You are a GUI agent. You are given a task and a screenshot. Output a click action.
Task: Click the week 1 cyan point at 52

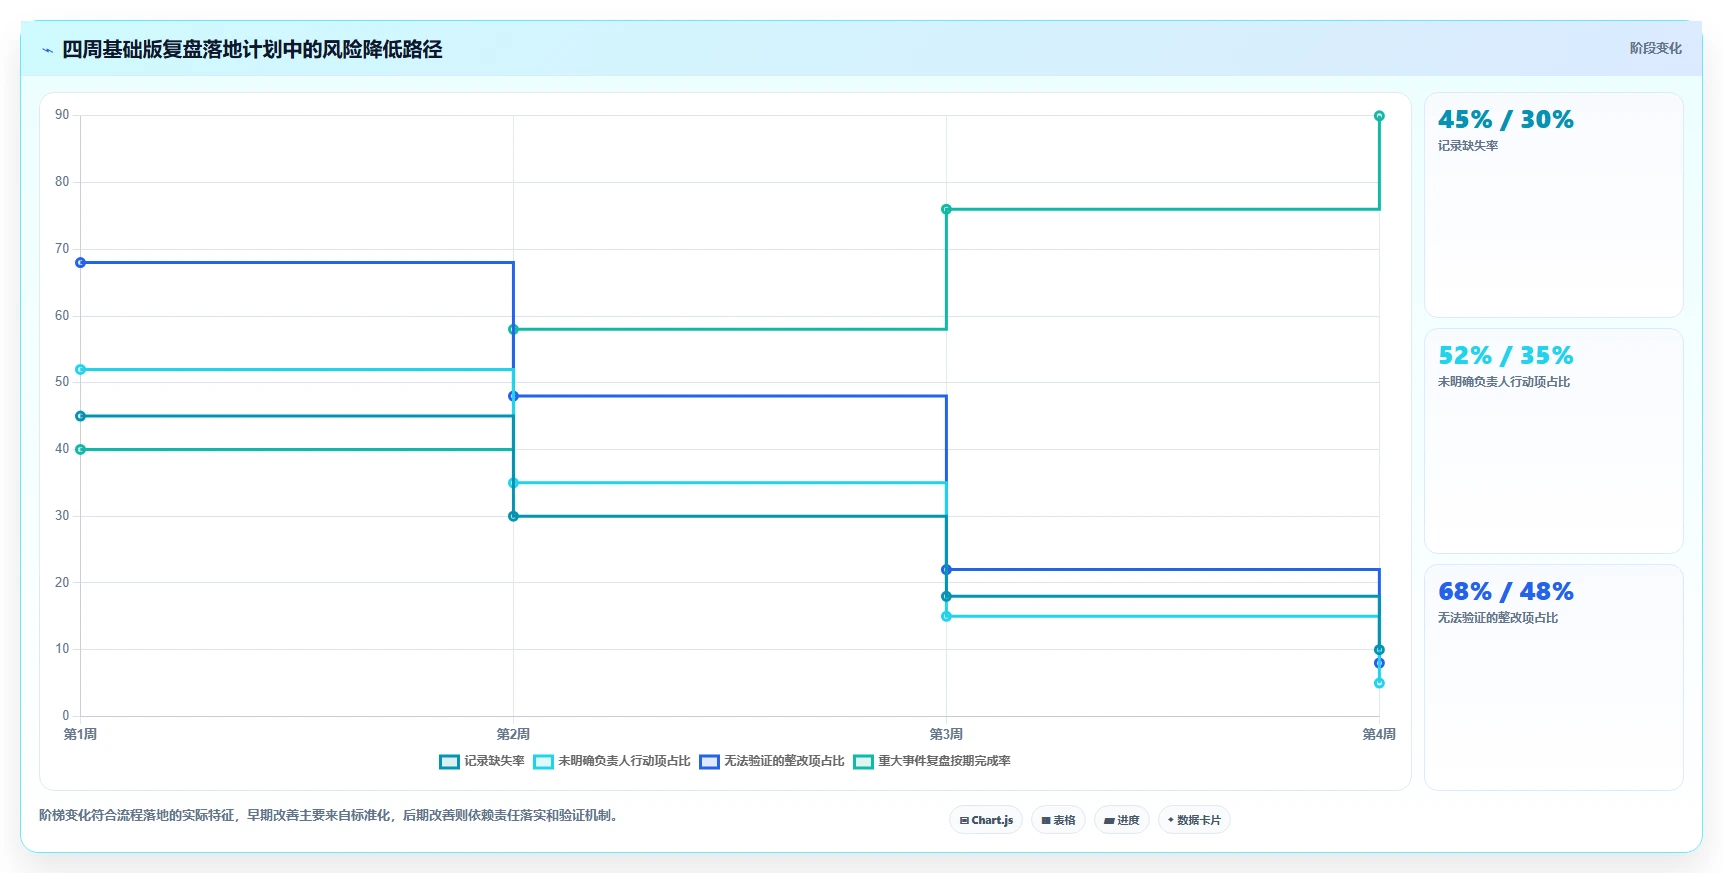click(x=81, y=370)
